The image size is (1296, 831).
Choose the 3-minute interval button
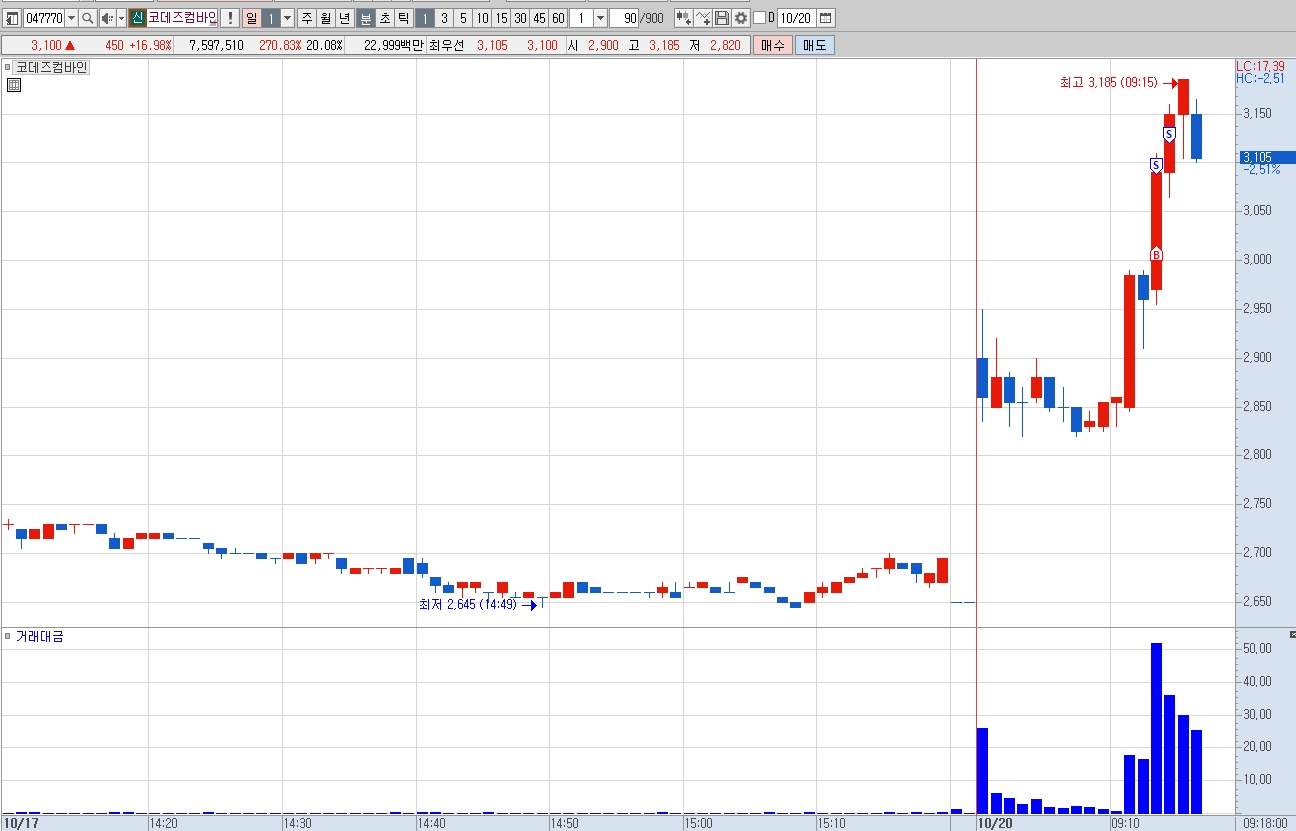pyautogui.click(x=444, y=18)
